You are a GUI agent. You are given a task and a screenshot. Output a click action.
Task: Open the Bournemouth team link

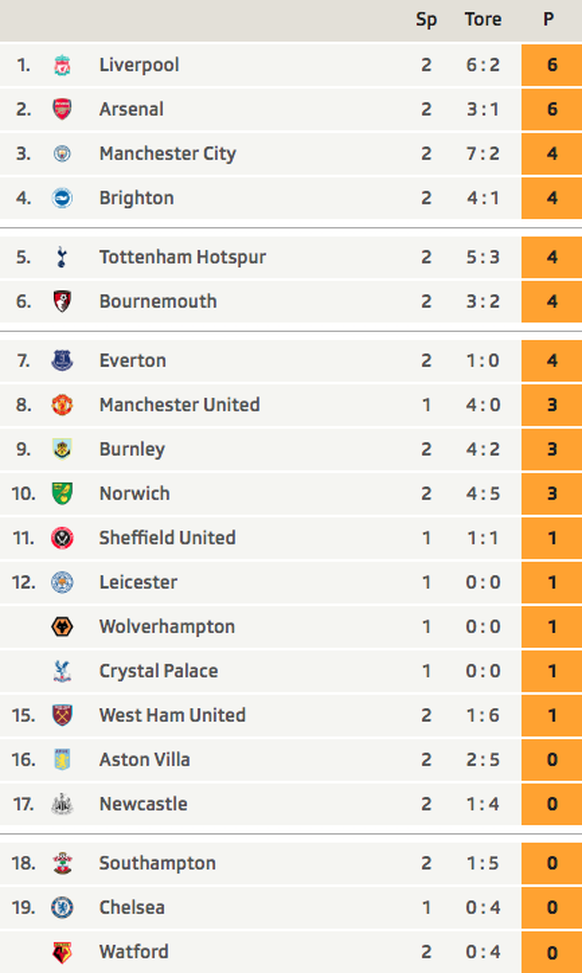(x=158, y=302)
